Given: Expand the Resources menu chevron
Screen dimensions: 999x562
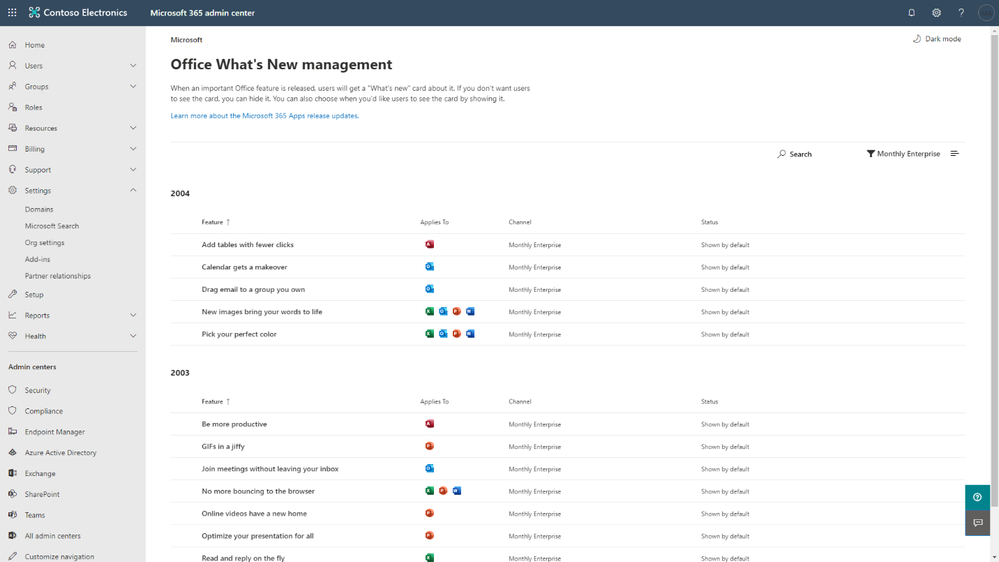Looking at the screenshot, I should click(133, 128).
